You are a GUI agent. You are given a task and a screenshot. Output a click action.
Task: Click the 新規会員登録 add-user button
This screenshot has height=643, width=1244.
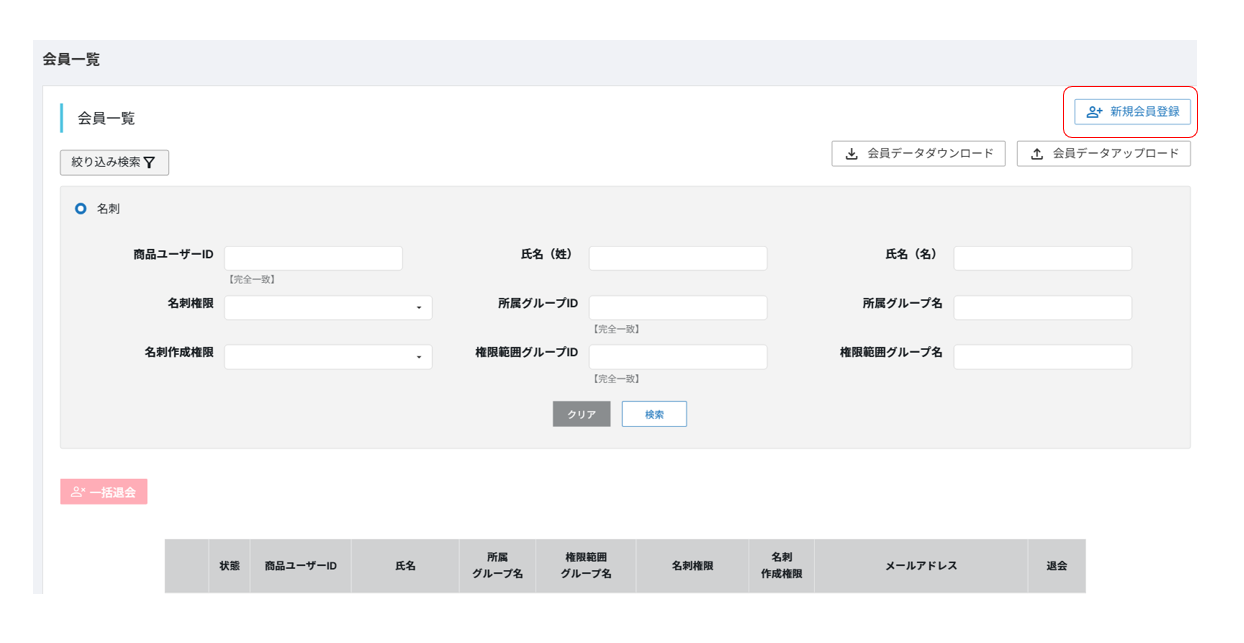[1132, 112]
